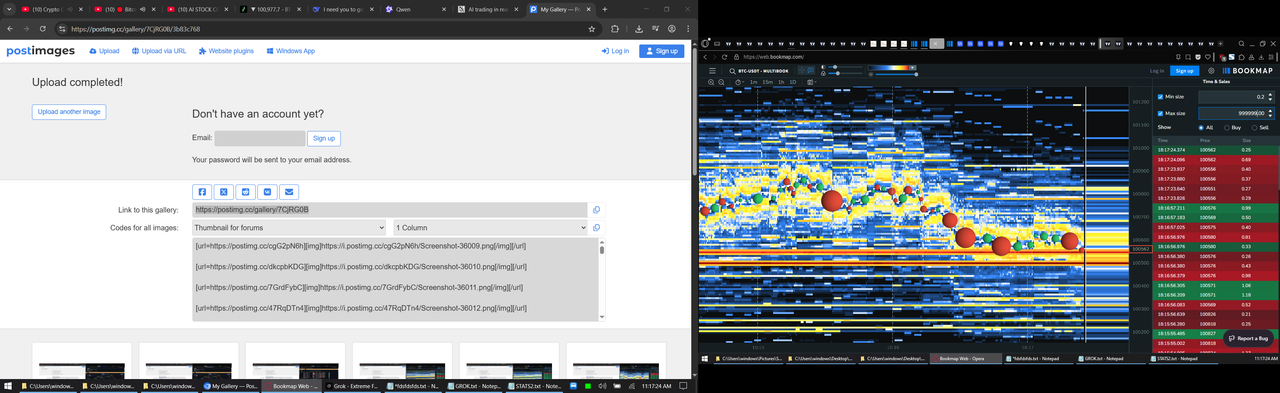Screen dimensions: 1280x393
Task: Reload the Bookmap web page
Action: pos(724,57)
